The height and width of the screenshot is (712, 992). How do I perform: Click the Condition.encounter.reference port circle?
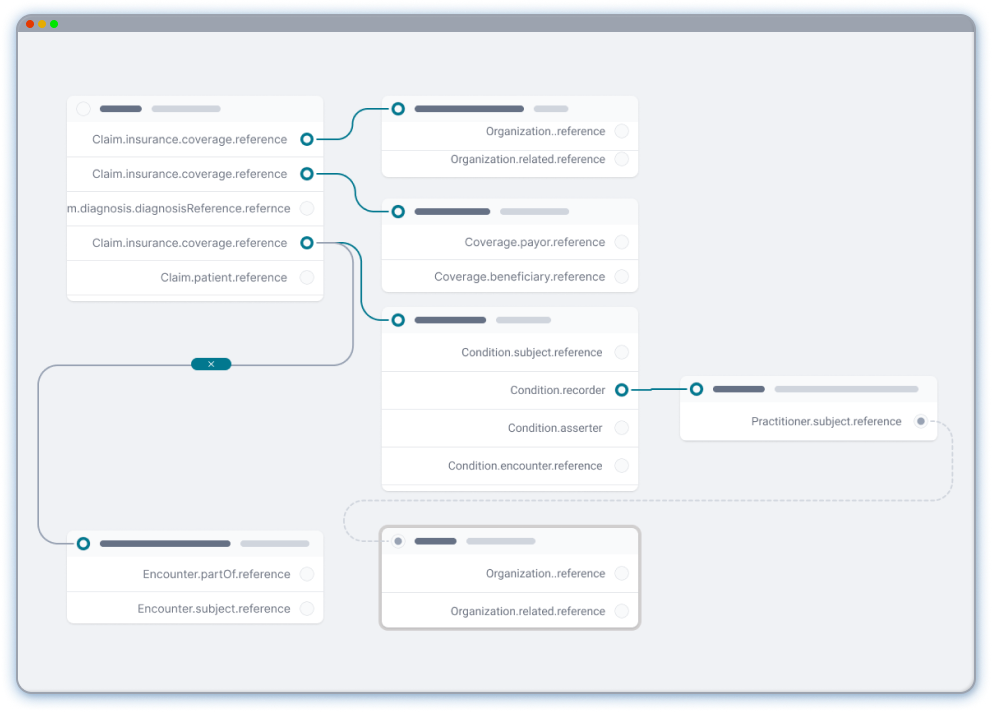[621, 466]
